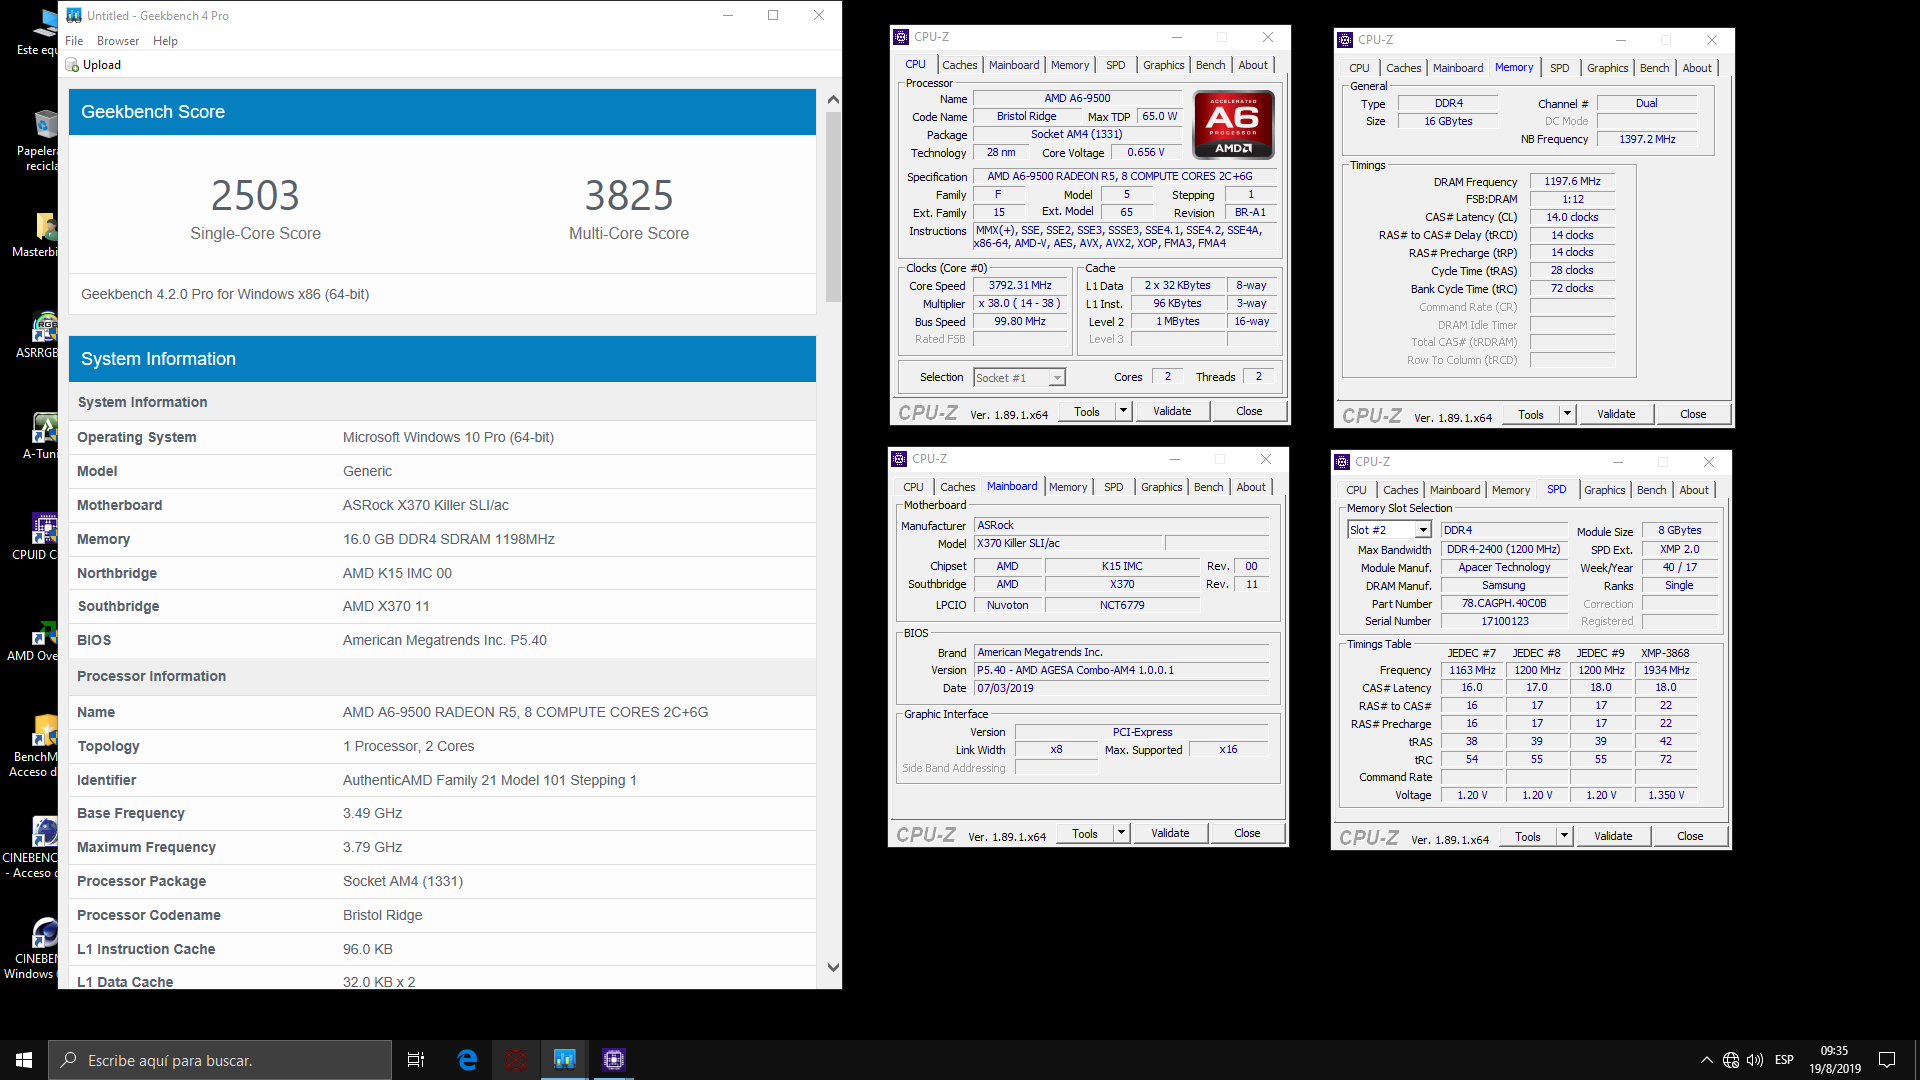Click the volume speaker tray icon

coord(1755,1060)
